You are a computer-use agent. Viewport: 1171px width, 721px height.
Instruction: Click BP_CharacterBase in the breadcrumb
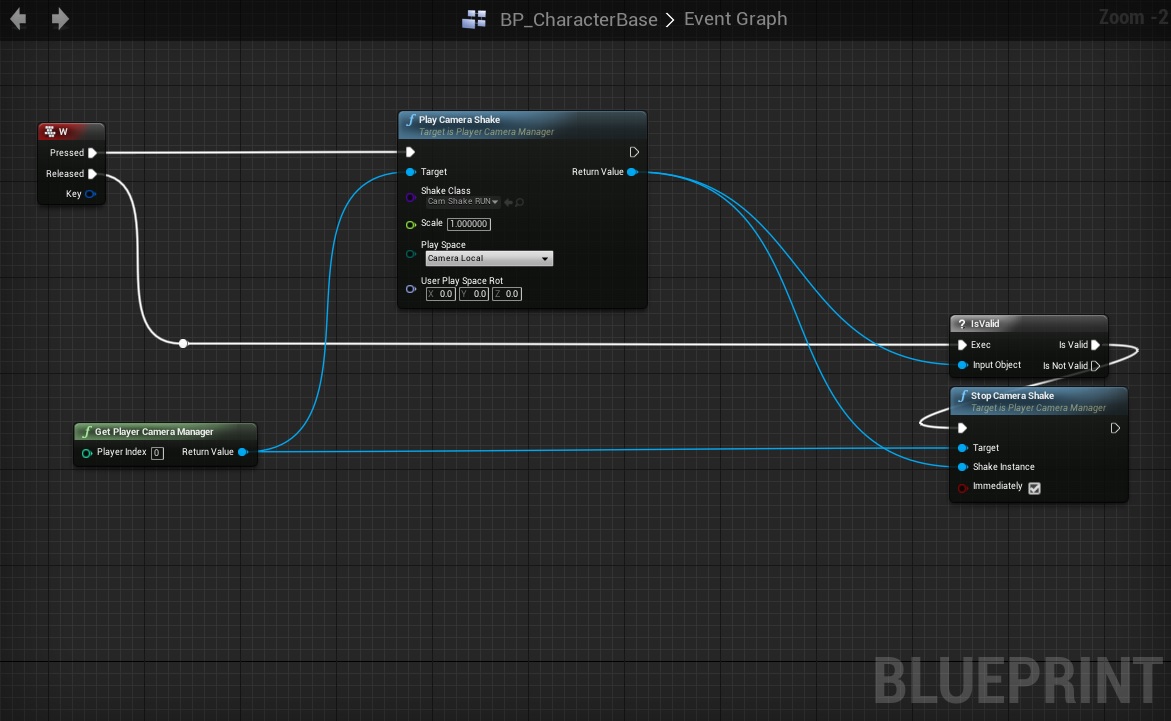tap(578, 19)
